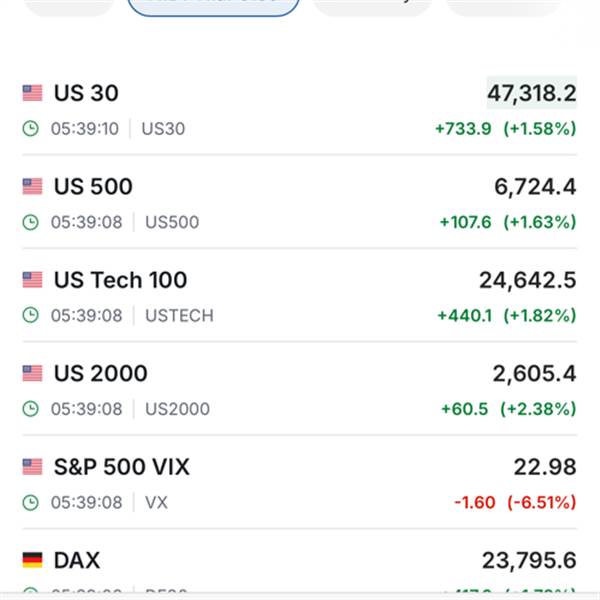Tap the +733.9 (+1.58%) change figure

(x=505, y=128)
